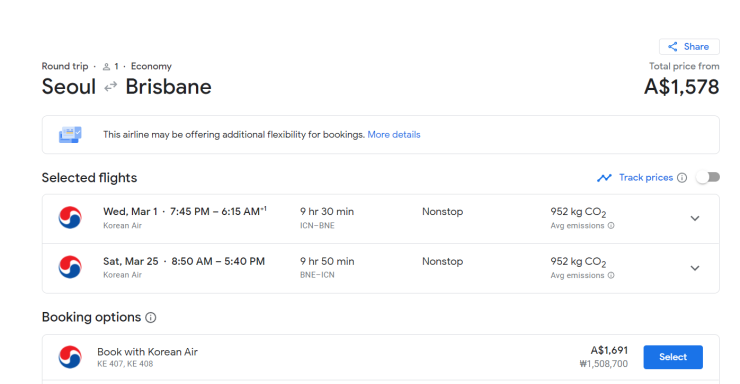
Task: Click the passenger count person icon
Action: (107, 67)
